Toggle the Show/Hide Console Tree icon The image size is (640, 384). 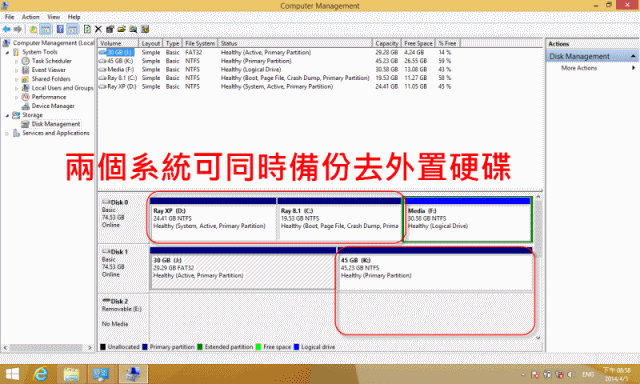45,29
